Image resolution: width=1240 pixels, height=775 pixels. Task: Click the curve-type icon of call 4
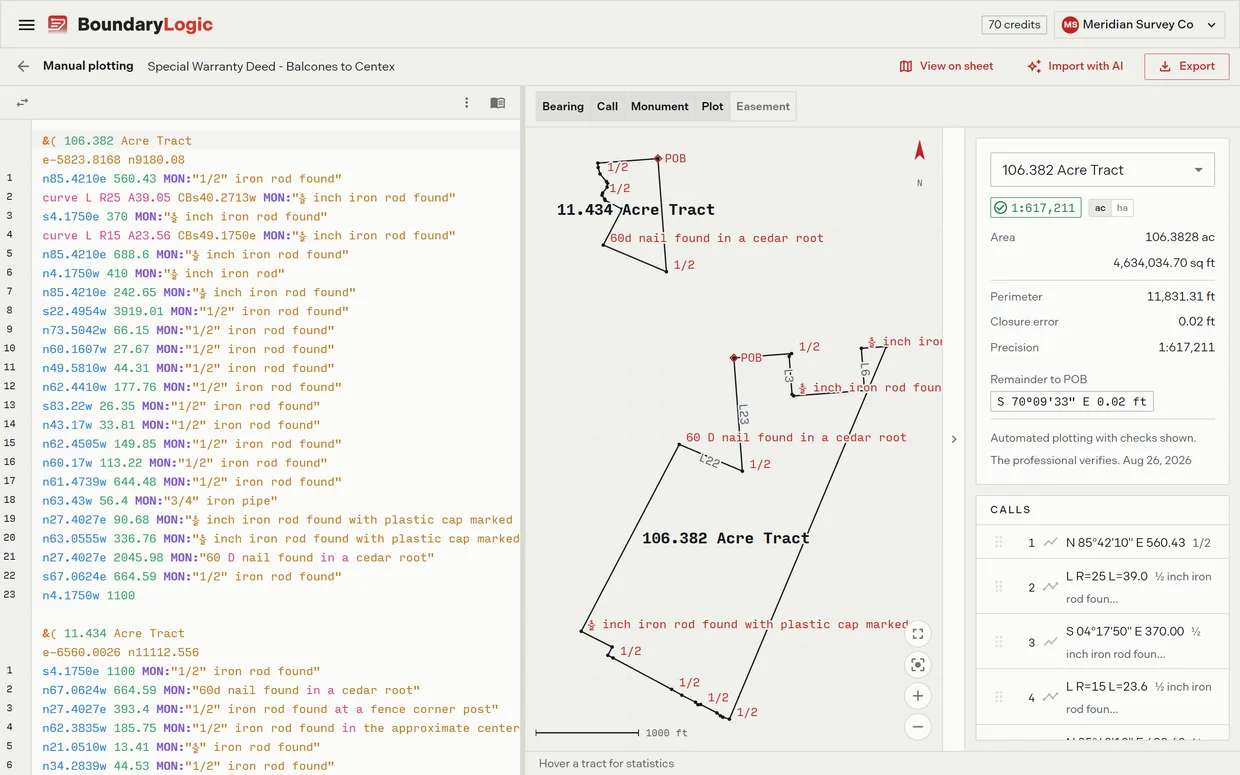pos(1050,698)
